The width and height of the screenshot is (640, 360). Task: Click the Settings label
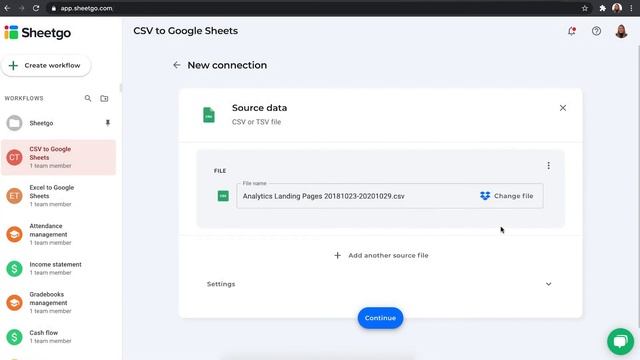[221, 284]
